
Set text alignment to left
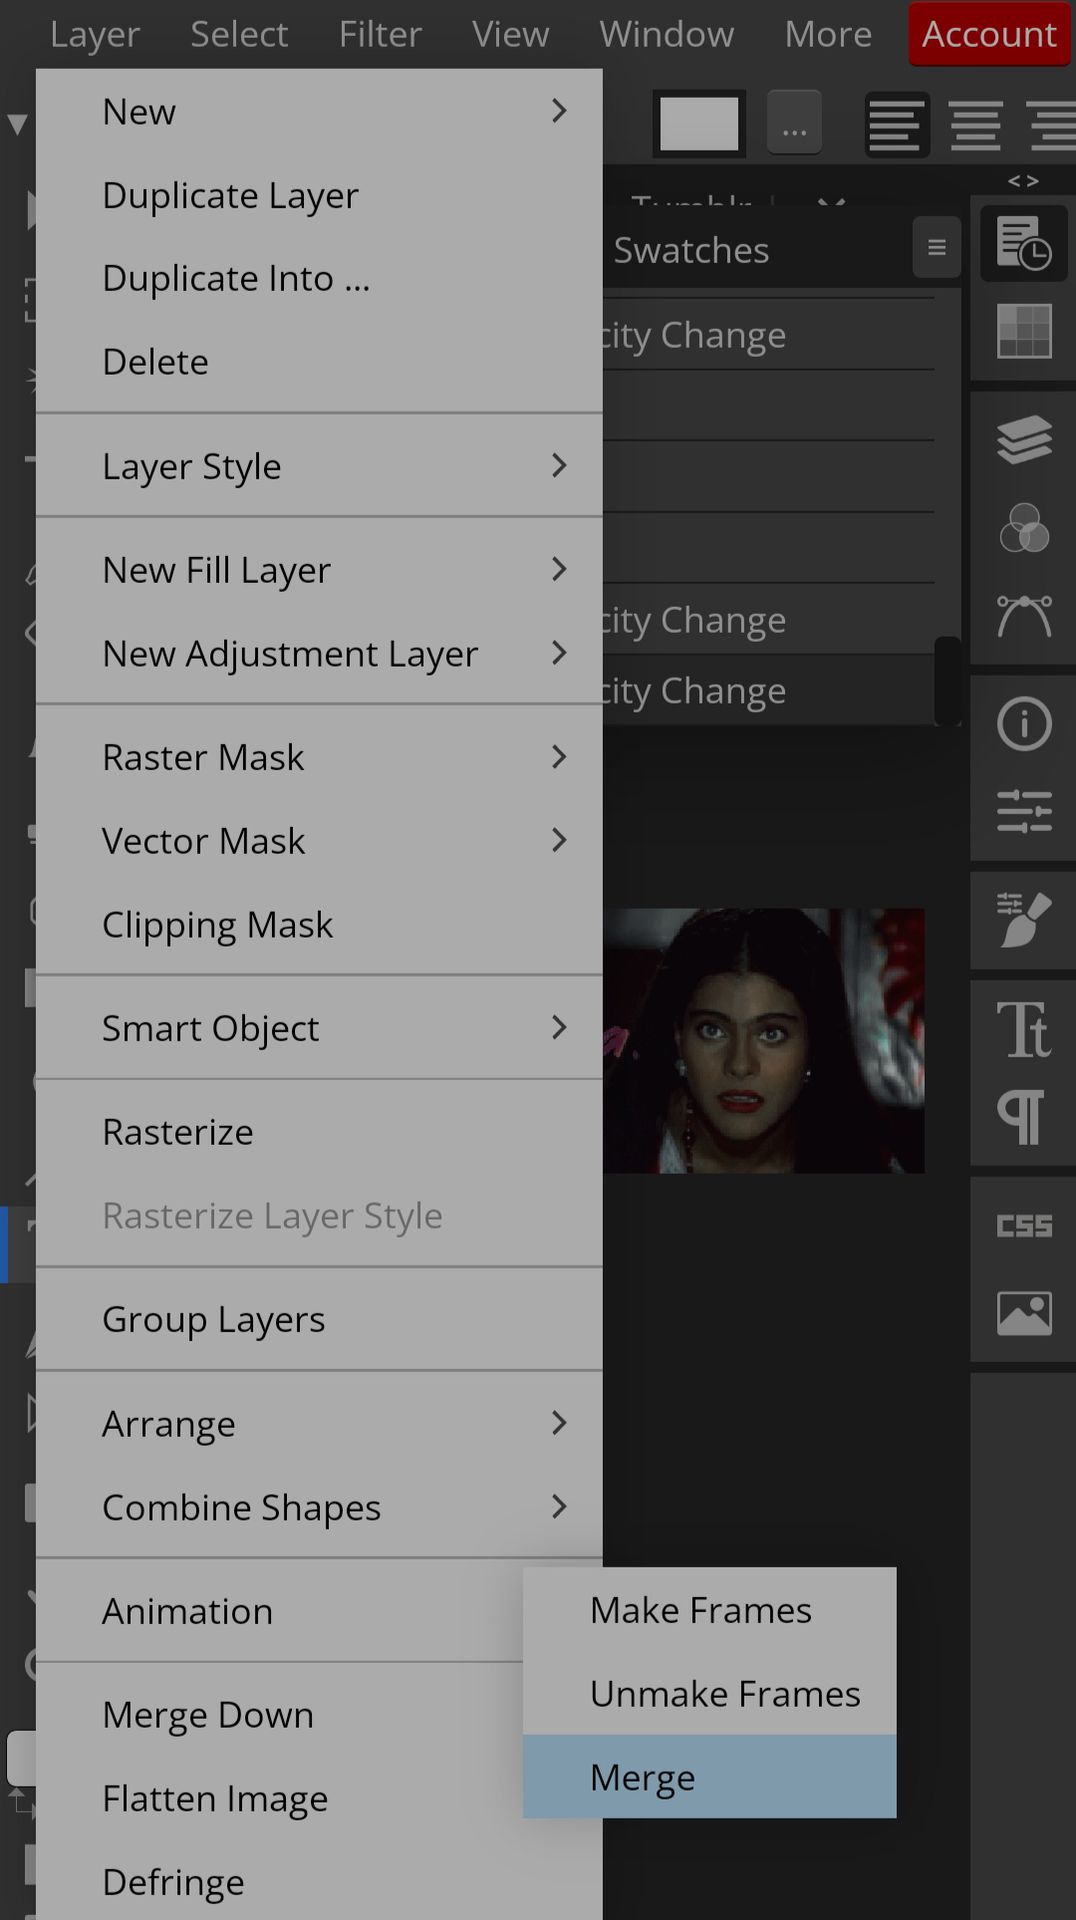895,125
